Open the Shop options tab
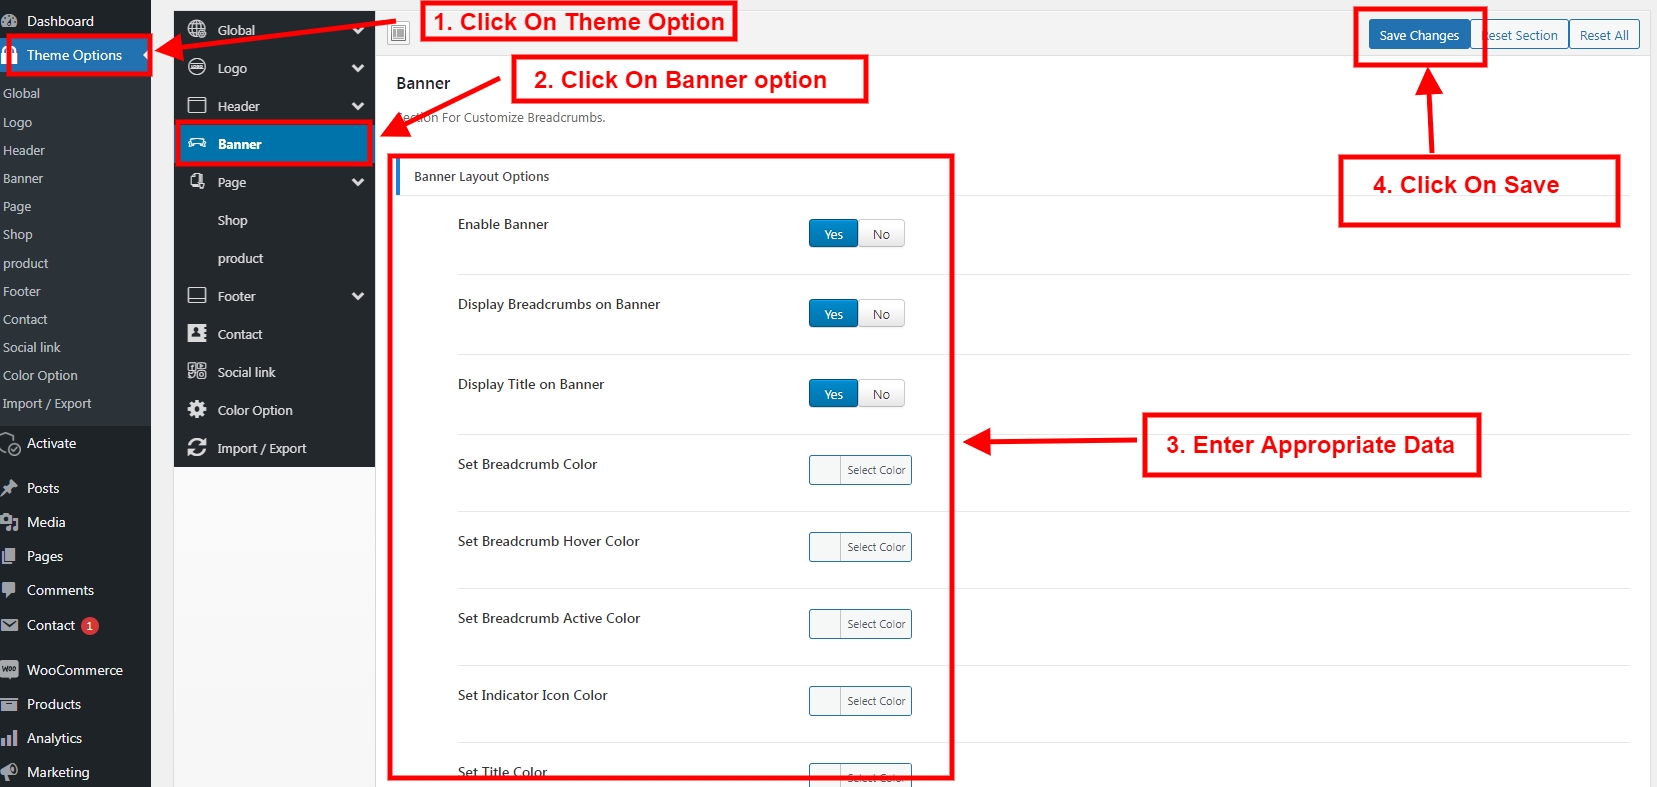1657x787 pixels. point(233,220)
